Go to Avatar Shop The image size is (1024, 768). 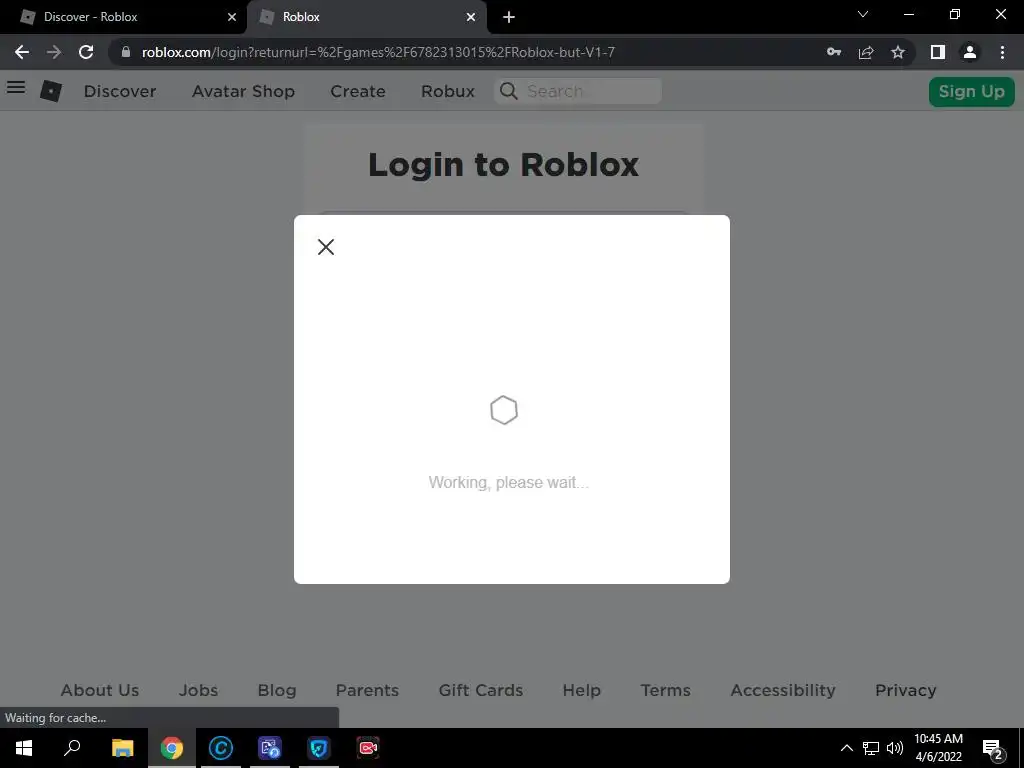(244, 91)
